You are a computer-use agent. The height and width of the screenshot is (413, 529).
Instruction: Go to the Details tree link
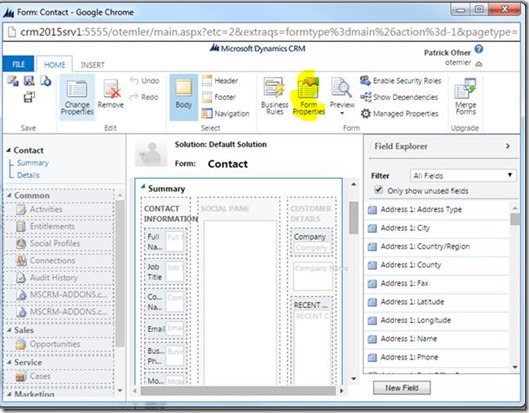(28, 175)
